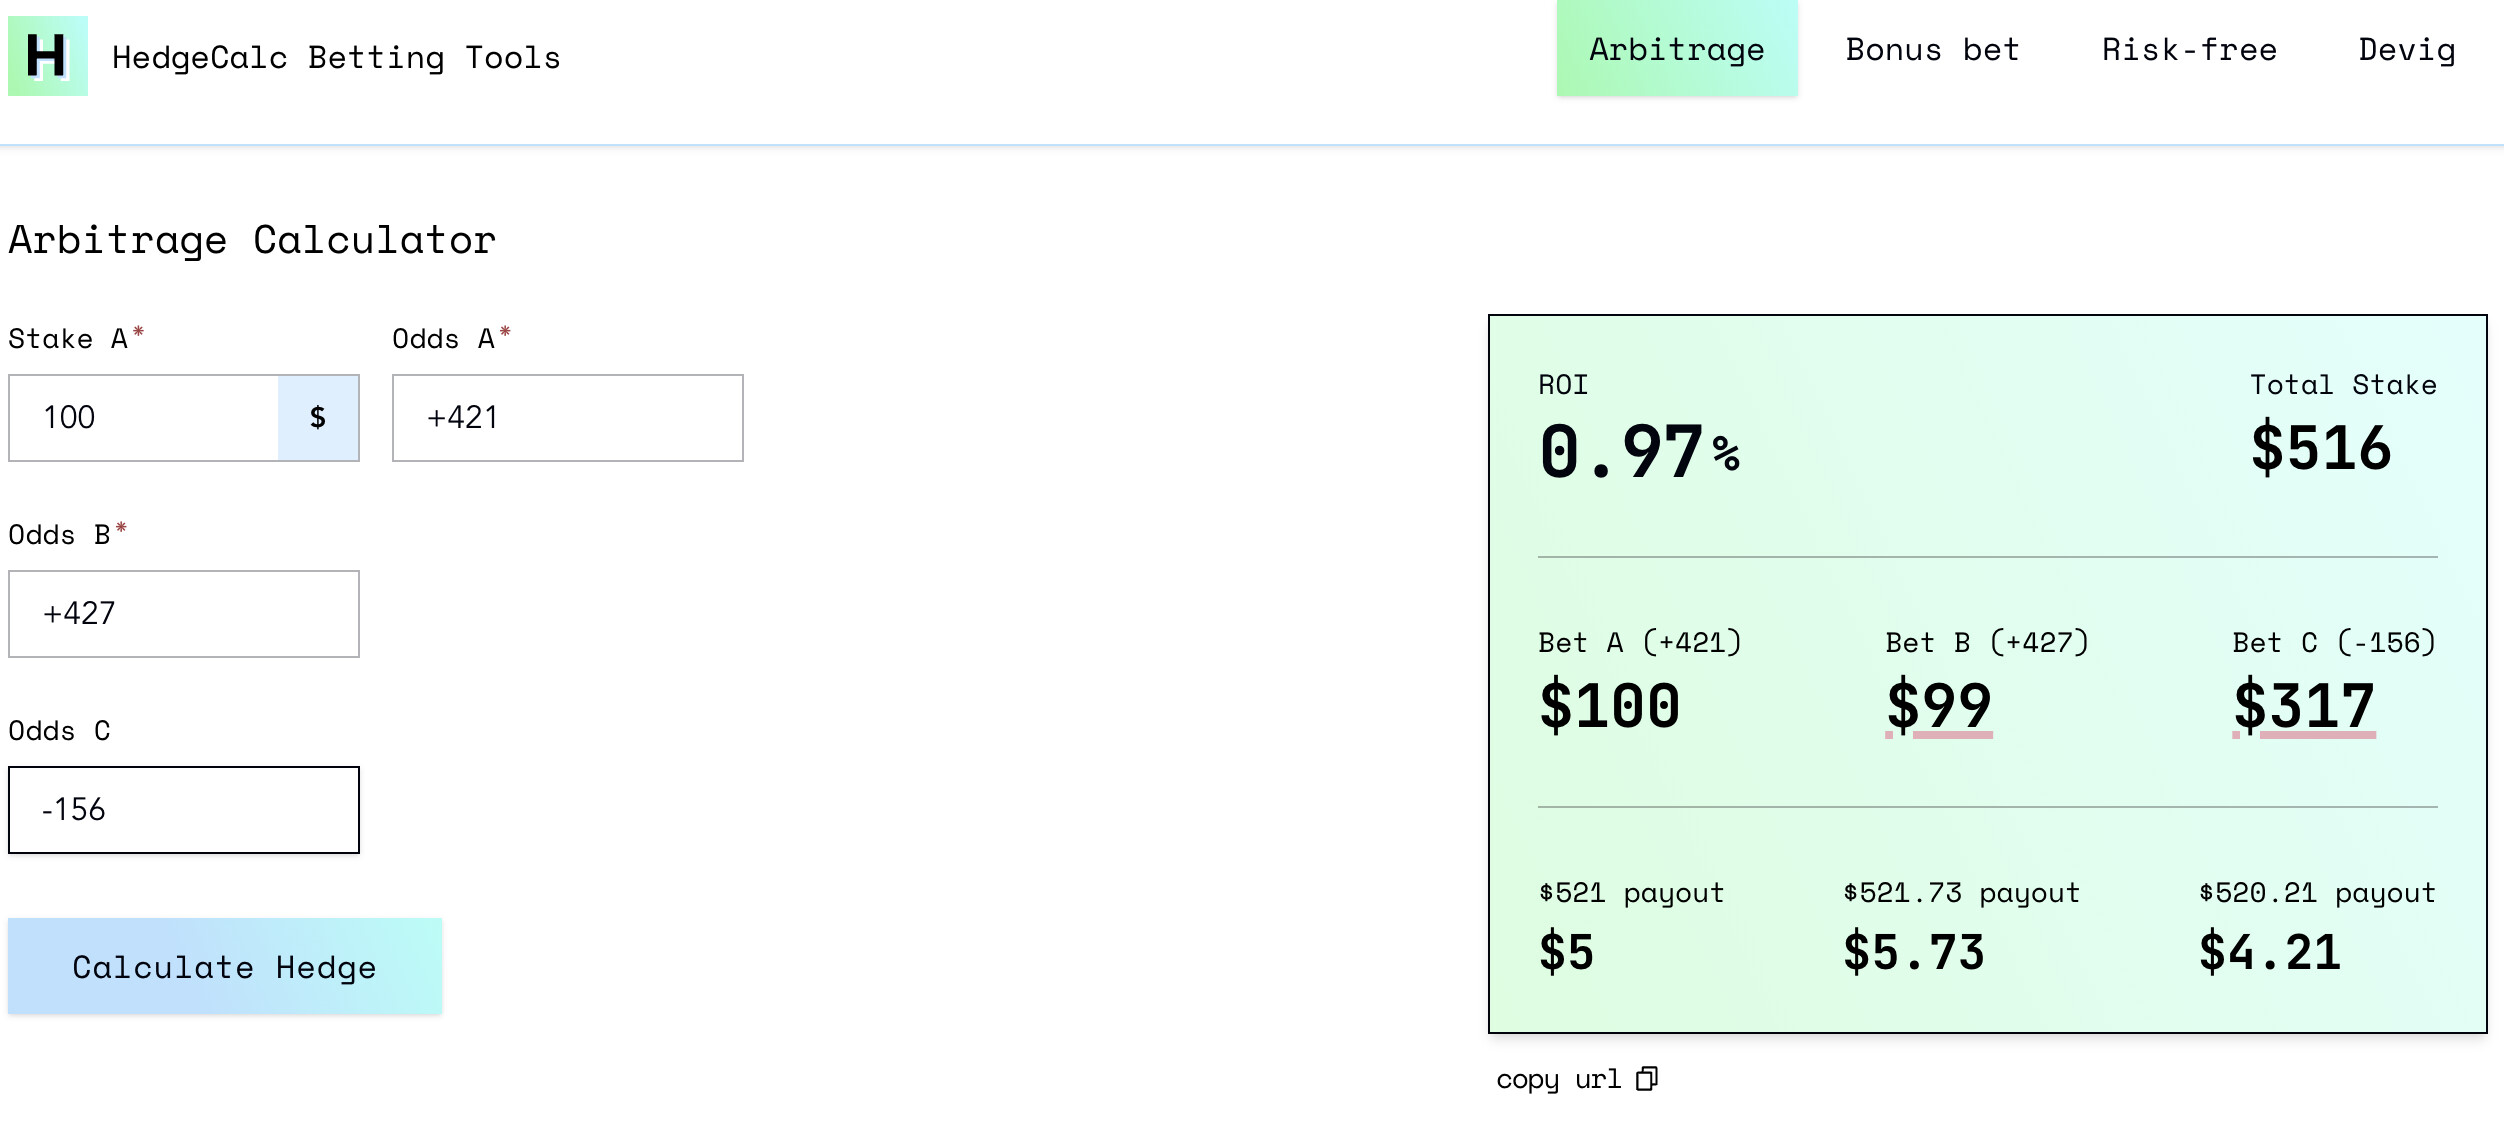Click the underlined Bet C $317 amount
2504x1126 pixels.
(x=2303, y=706)
